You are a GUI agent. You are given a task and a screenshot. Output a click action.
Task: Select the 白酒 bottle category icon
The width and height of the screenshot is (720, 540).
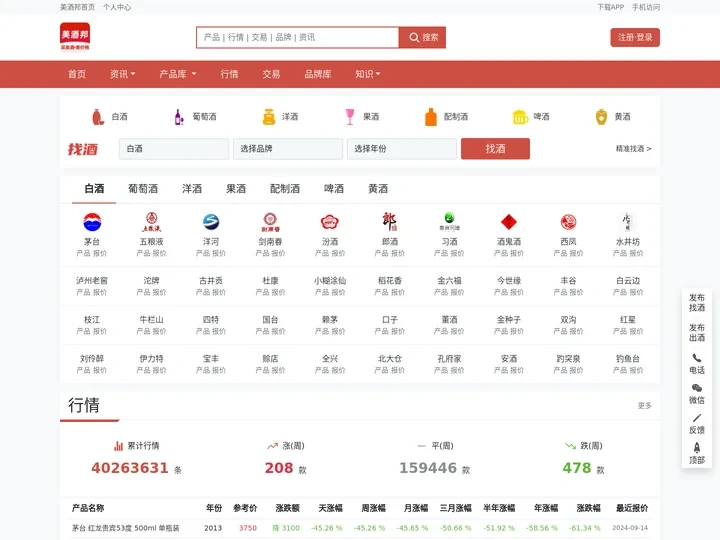pos(97,117)
